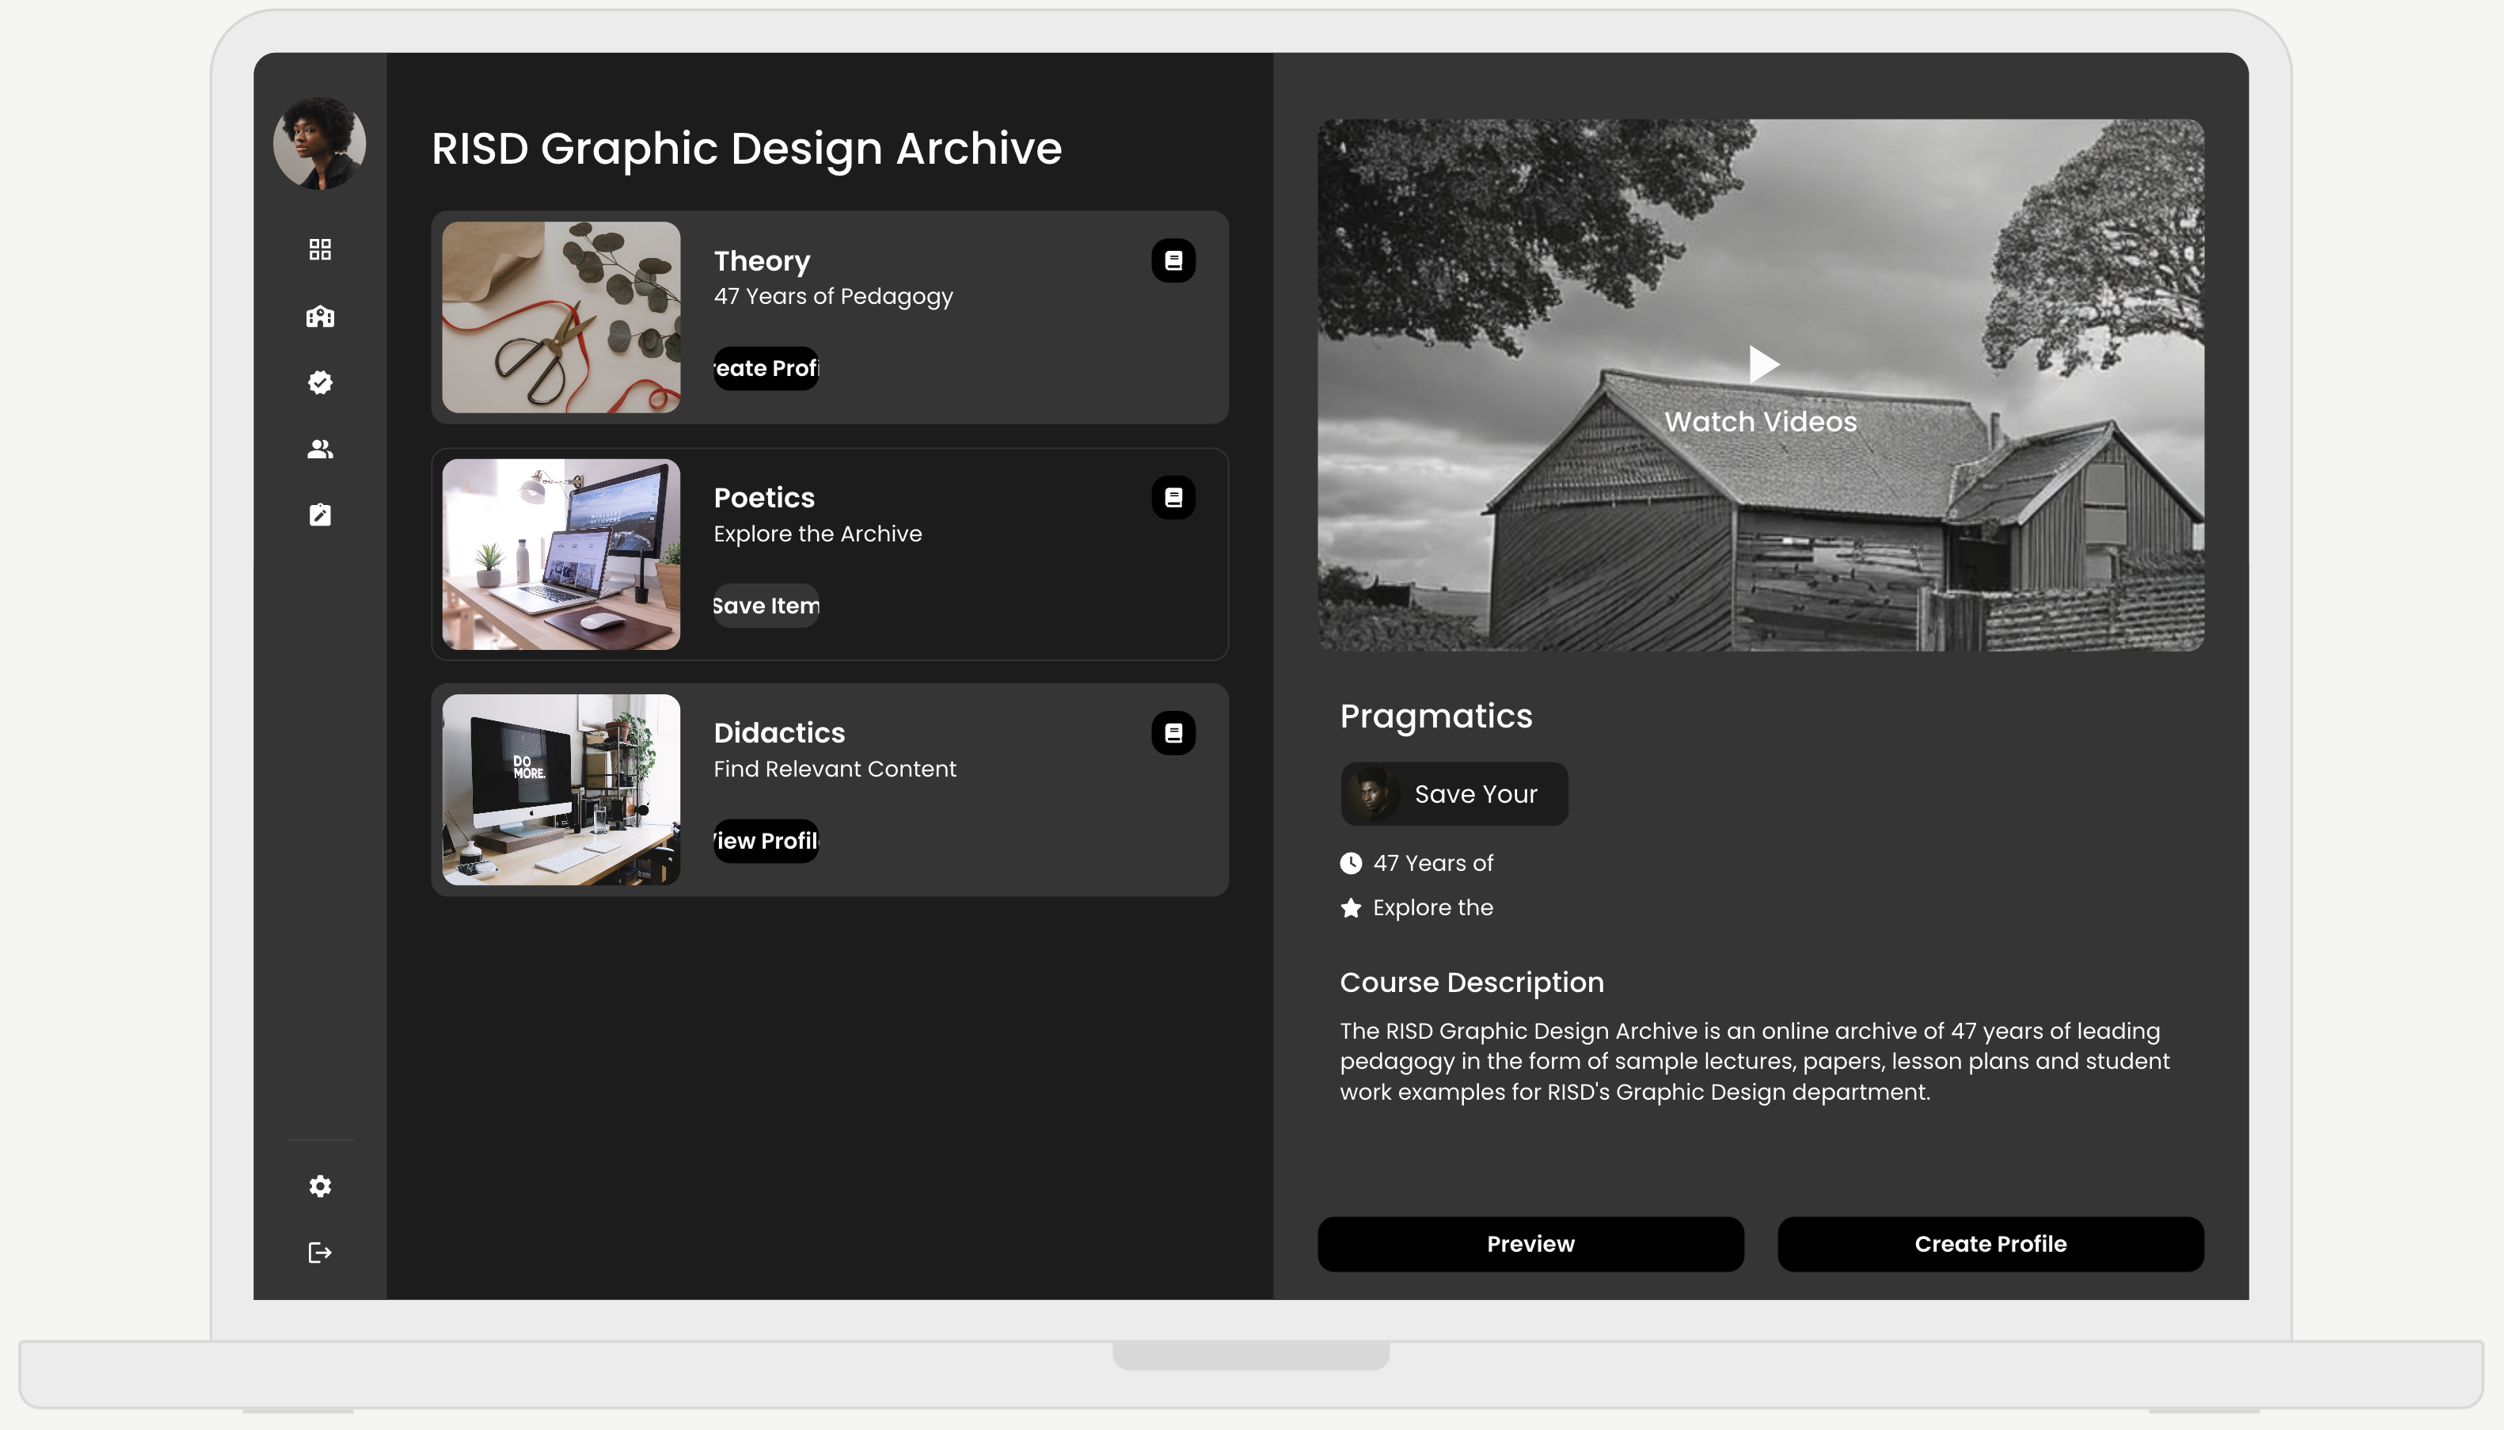
Task: Click the logout icon in sidebar
Action: click(320, 1252)
